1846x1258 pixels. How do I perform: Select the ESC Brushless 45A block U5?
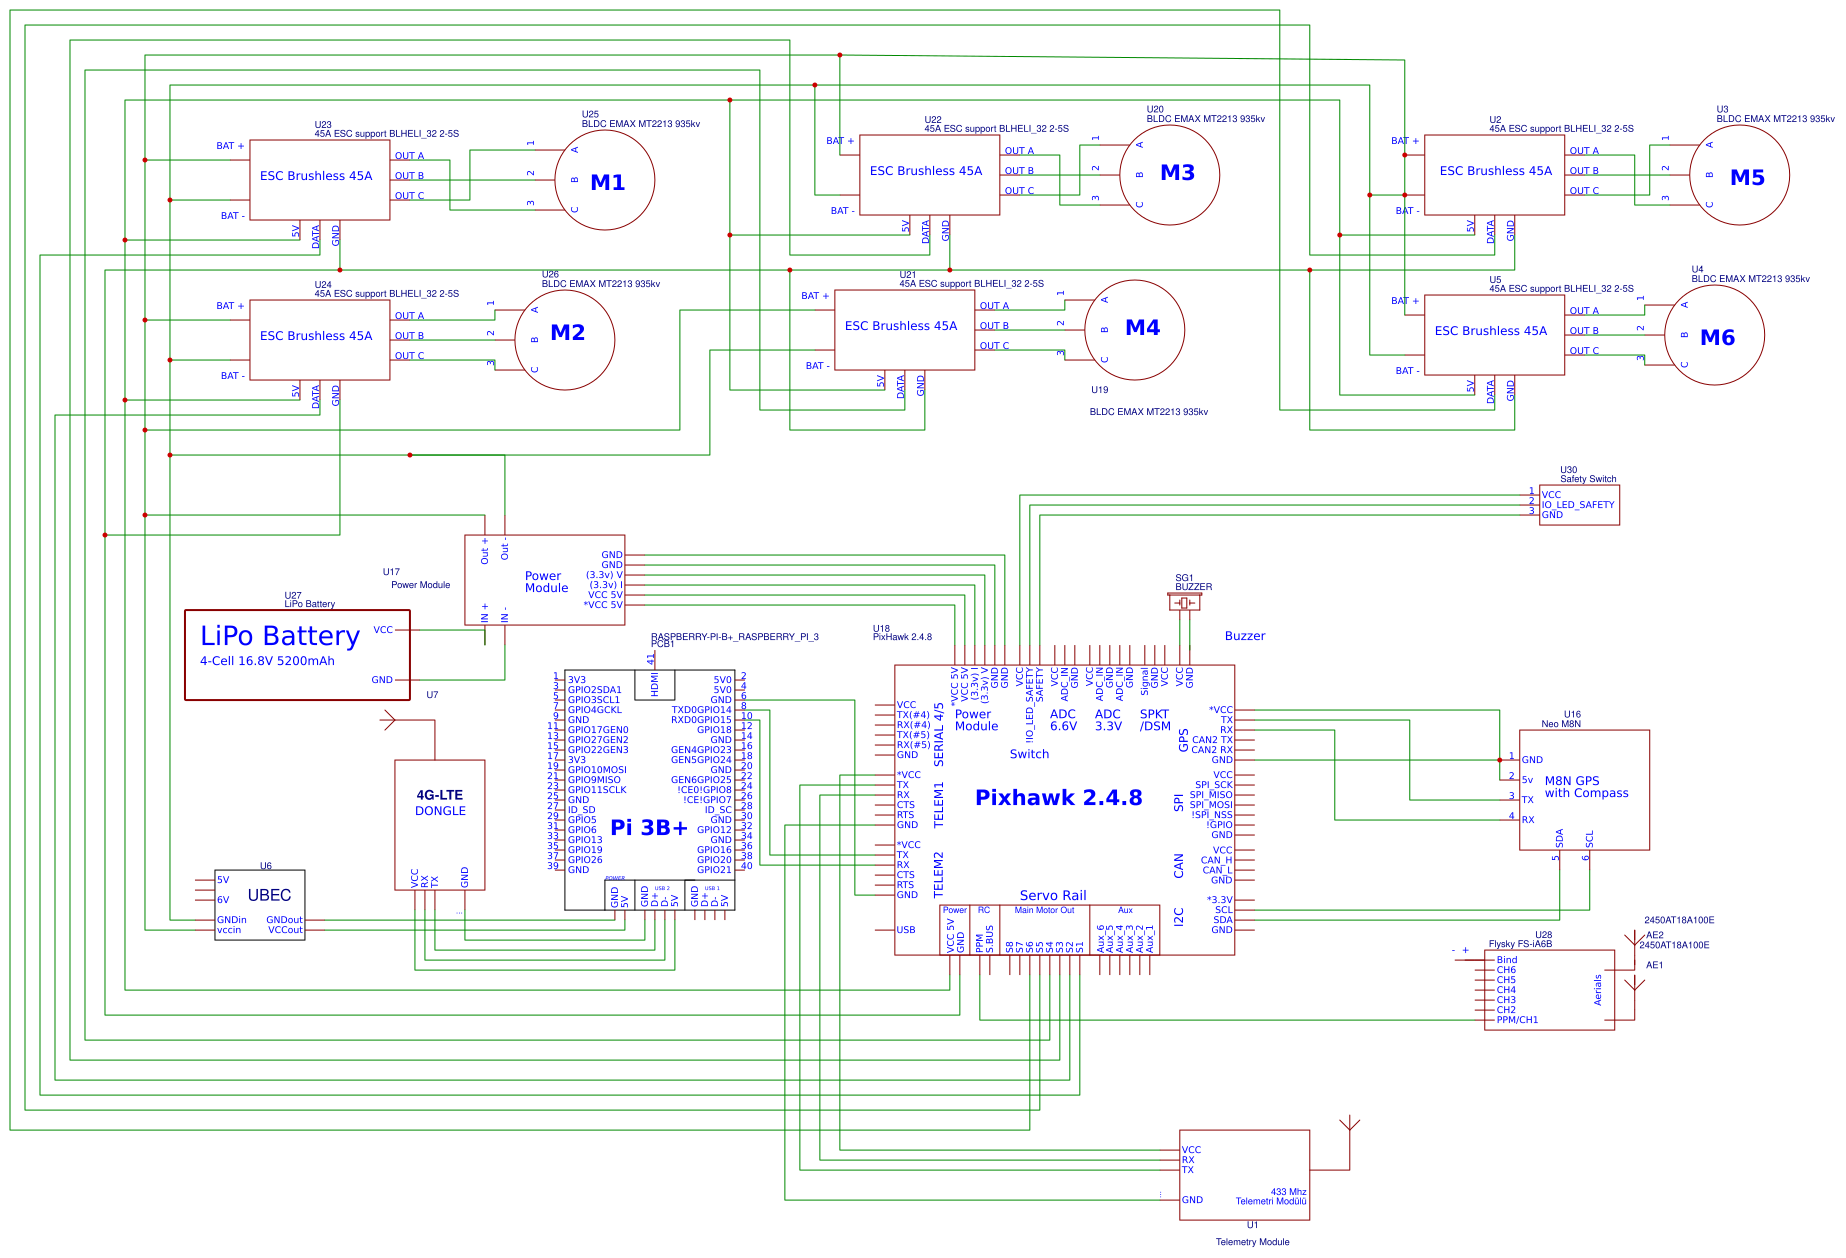[x=1495, y=335]
